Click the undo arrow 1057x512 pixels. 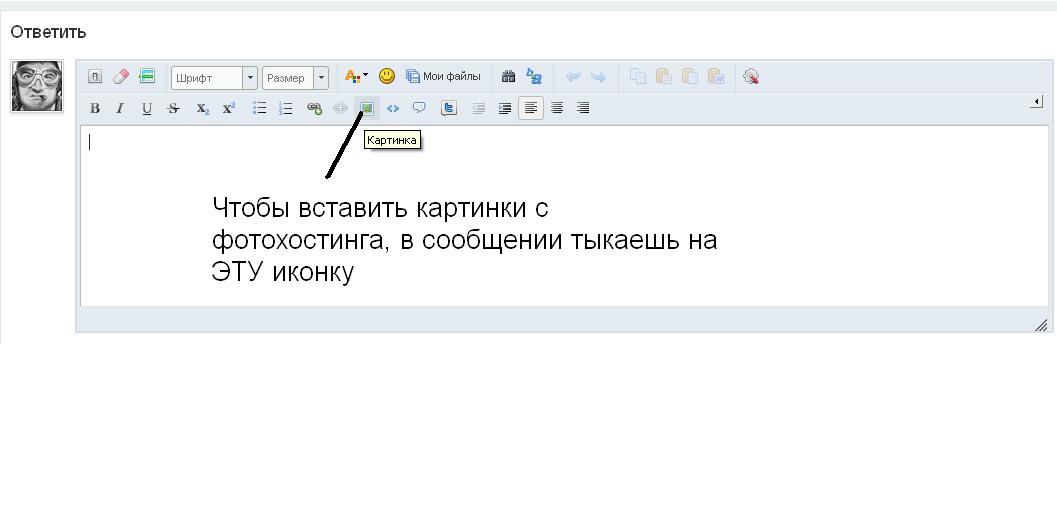pos(573,77)
